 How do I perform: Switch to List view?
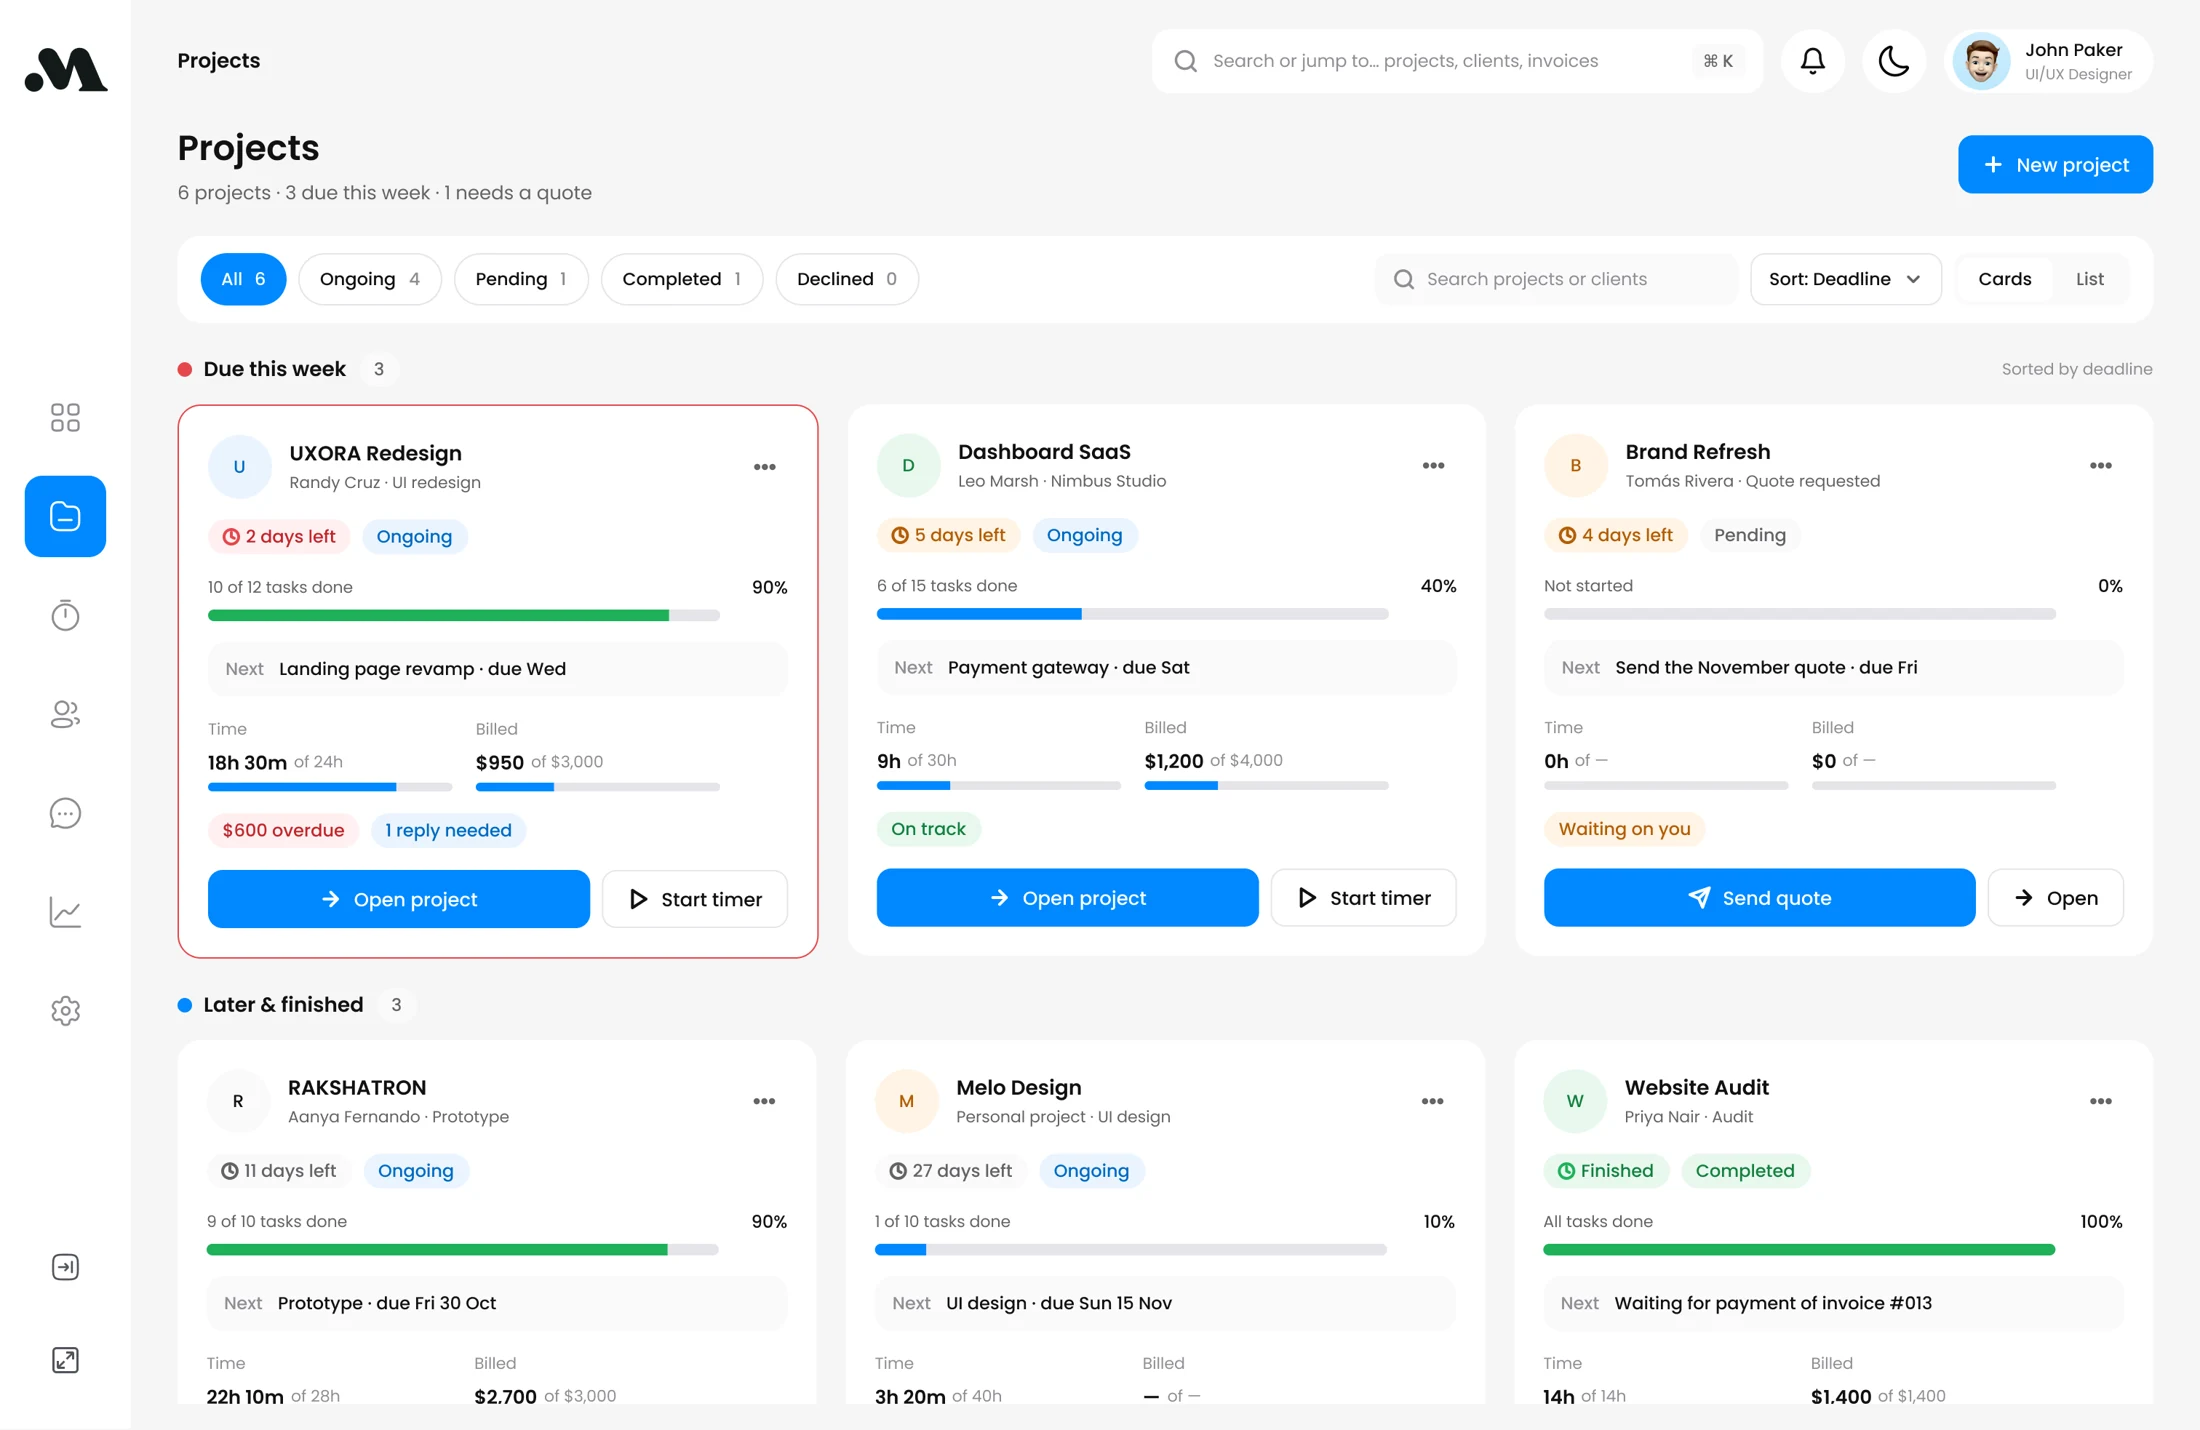click(2089, 279)
